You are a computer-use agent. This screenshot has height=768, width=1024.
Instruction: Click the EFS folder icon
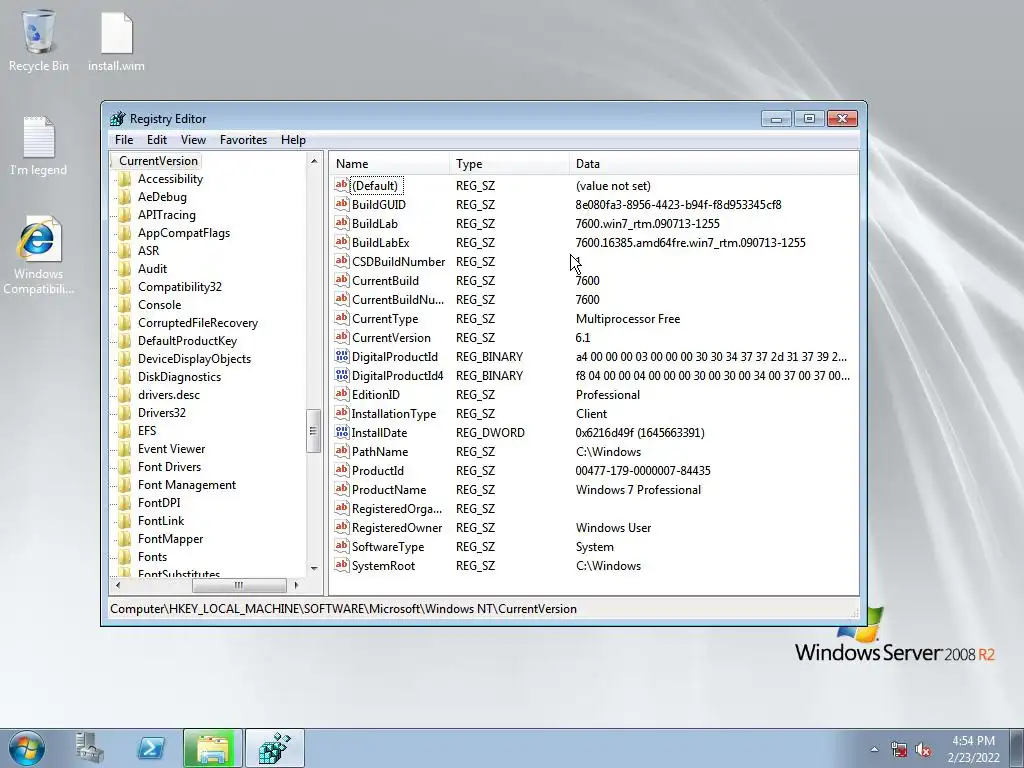pos(124,431)
